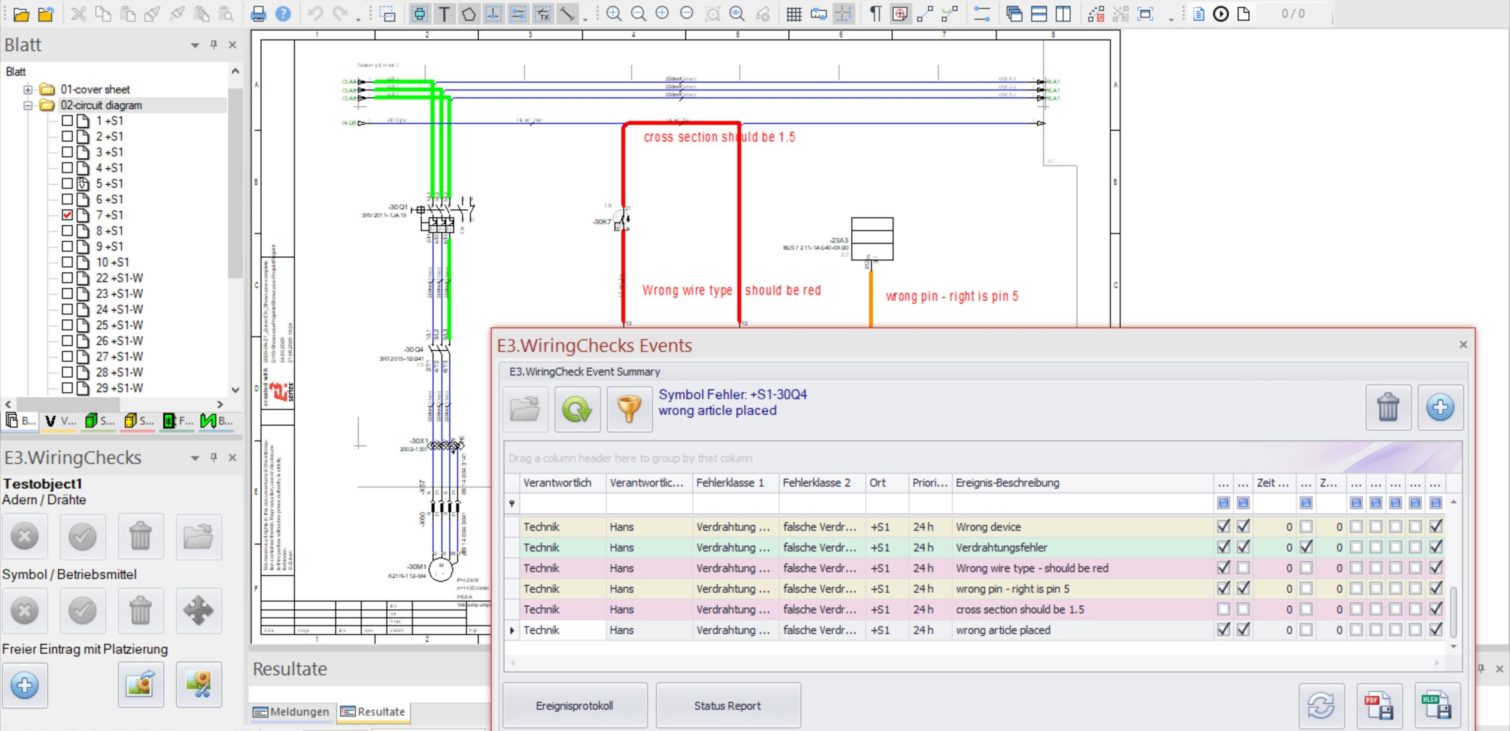Click the trash icon in WiringChecks Events
This screenshot has width=1510, height=731.
point(1388,408)
